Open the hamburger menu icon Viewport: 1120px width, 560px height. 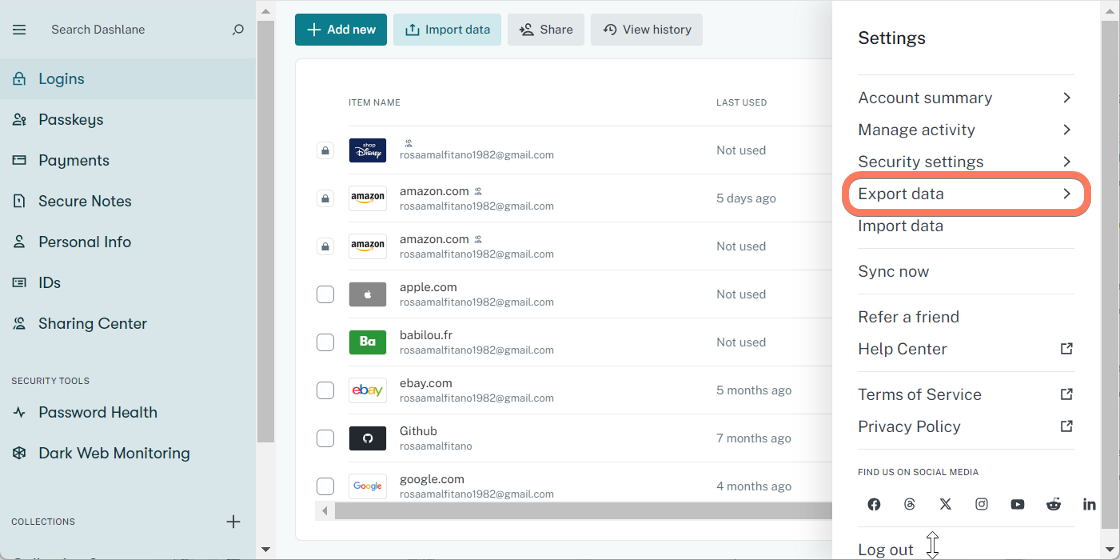[x=19, y=29]
